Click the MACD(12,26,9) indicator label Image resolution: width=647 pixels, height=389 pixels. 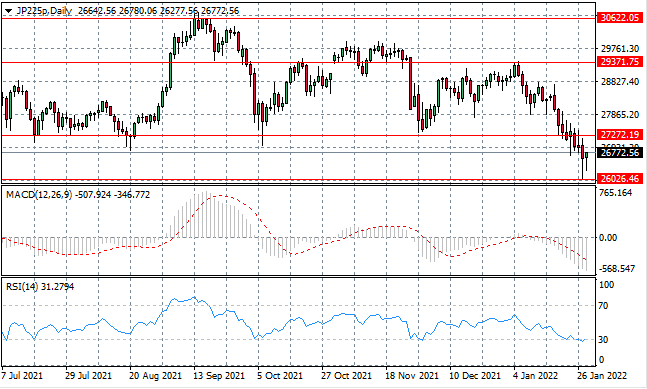pyautogui.click(x=39, y=194)
